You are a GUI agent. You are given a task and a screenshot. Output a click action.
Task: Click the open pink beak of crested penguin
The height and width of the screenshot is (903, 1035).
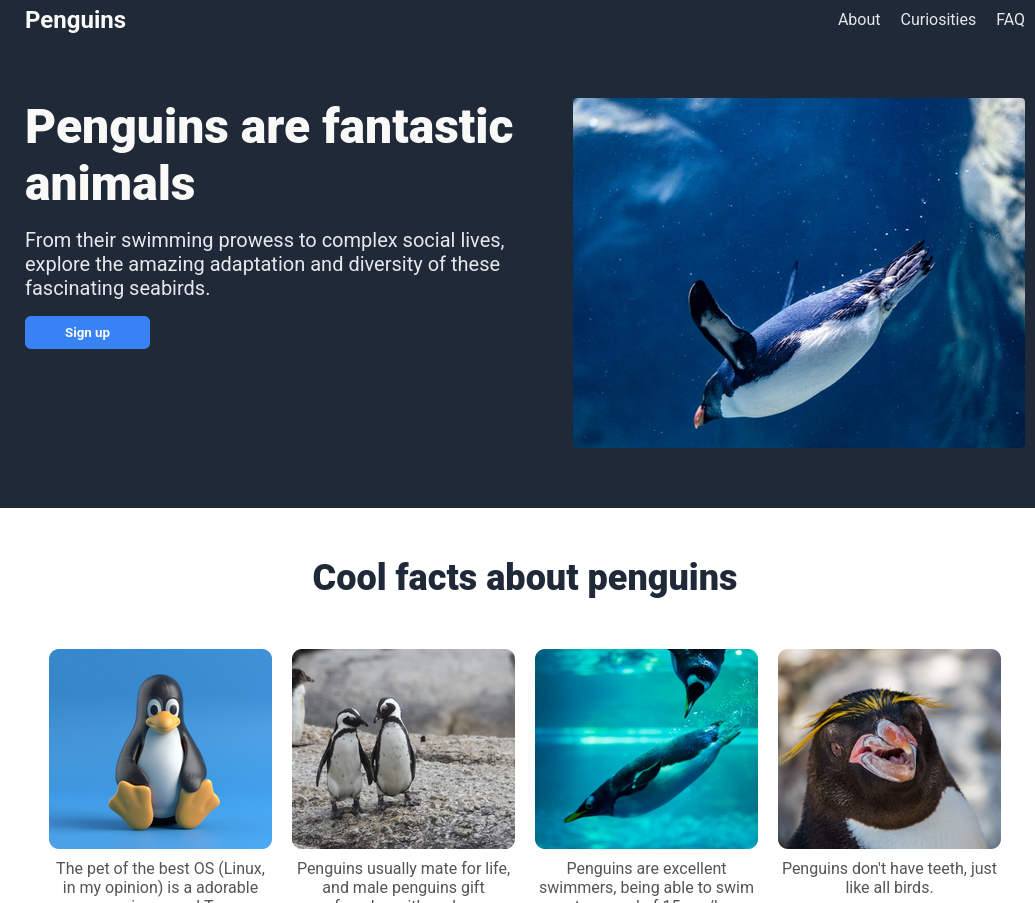[x=885, y=751]
